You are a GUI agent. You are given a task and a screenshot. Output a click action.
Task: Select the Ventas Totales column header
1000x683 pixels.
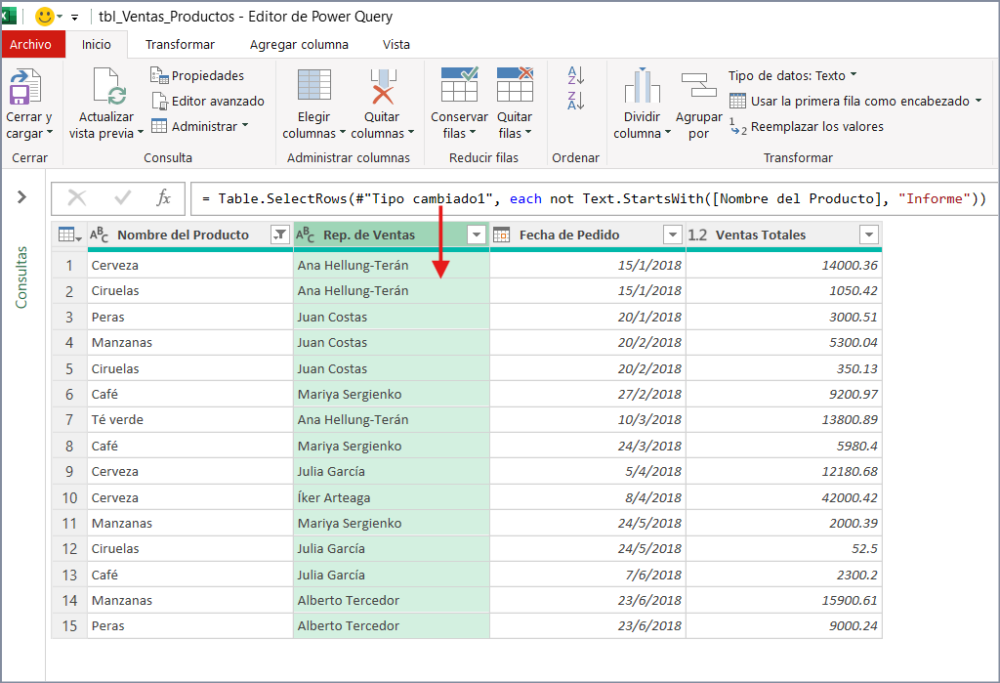760,235
